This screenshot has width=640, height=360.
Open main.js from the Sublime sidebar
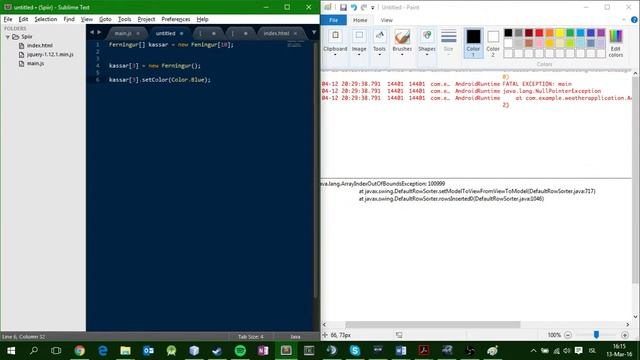[36, 63]
